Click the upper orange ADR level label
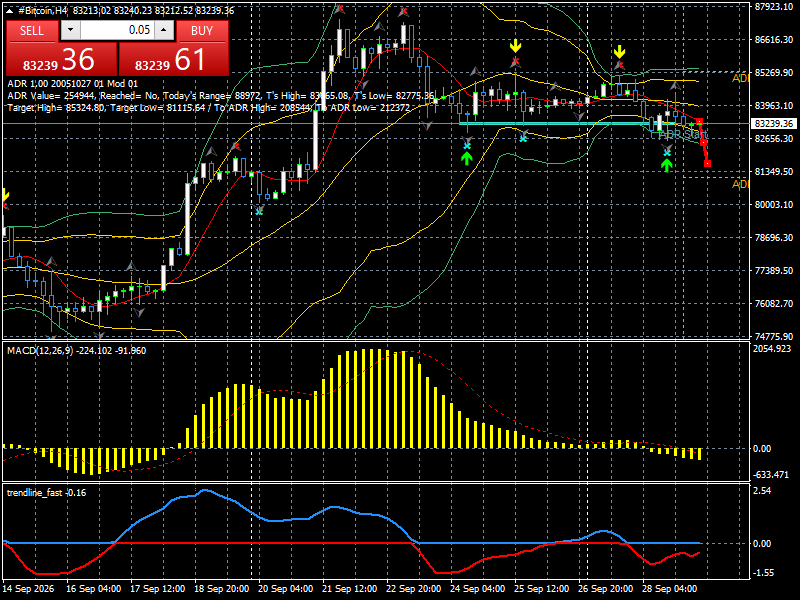Viewport: 800px width, 600px height. (x=740, y=78)
